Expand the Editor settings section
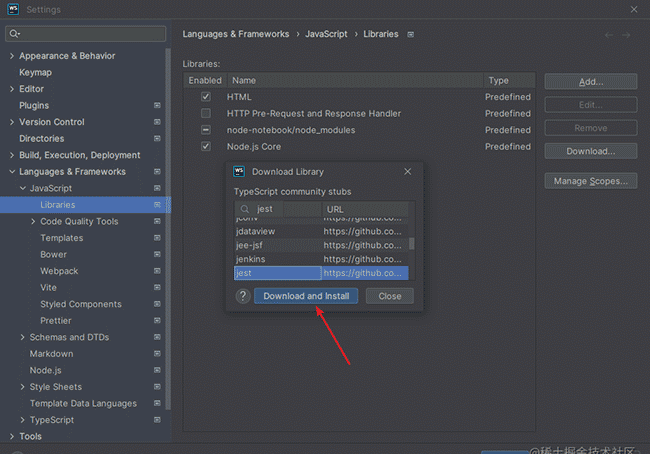650x454 pixels. click(12, 89)
